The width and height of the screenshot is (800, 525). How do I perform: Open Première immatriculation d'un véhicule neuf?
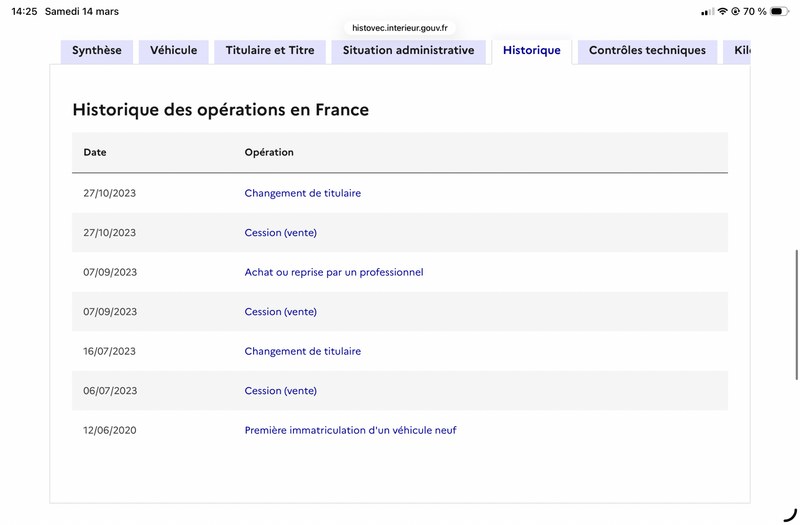(350, 431)
